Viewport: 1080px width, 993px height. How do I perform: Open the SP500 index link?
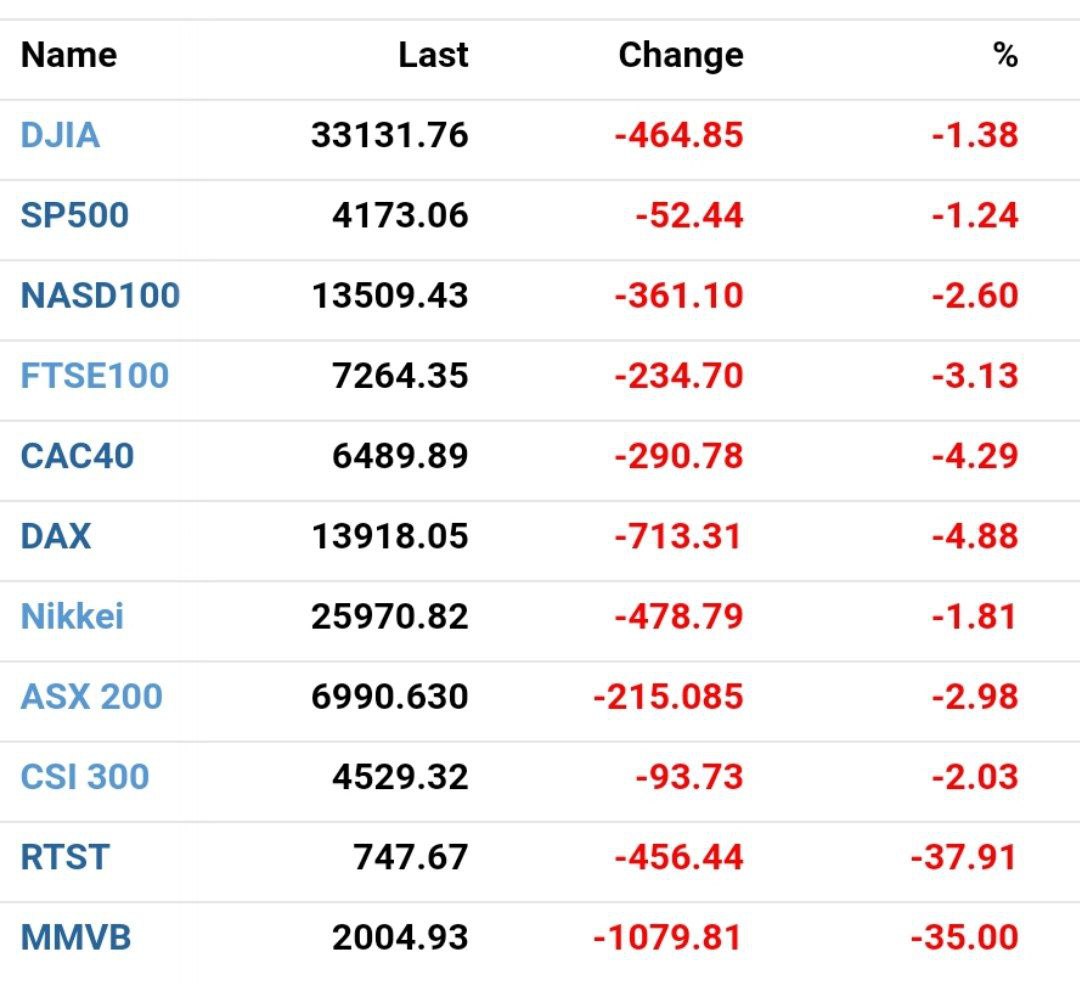point(74,215)
